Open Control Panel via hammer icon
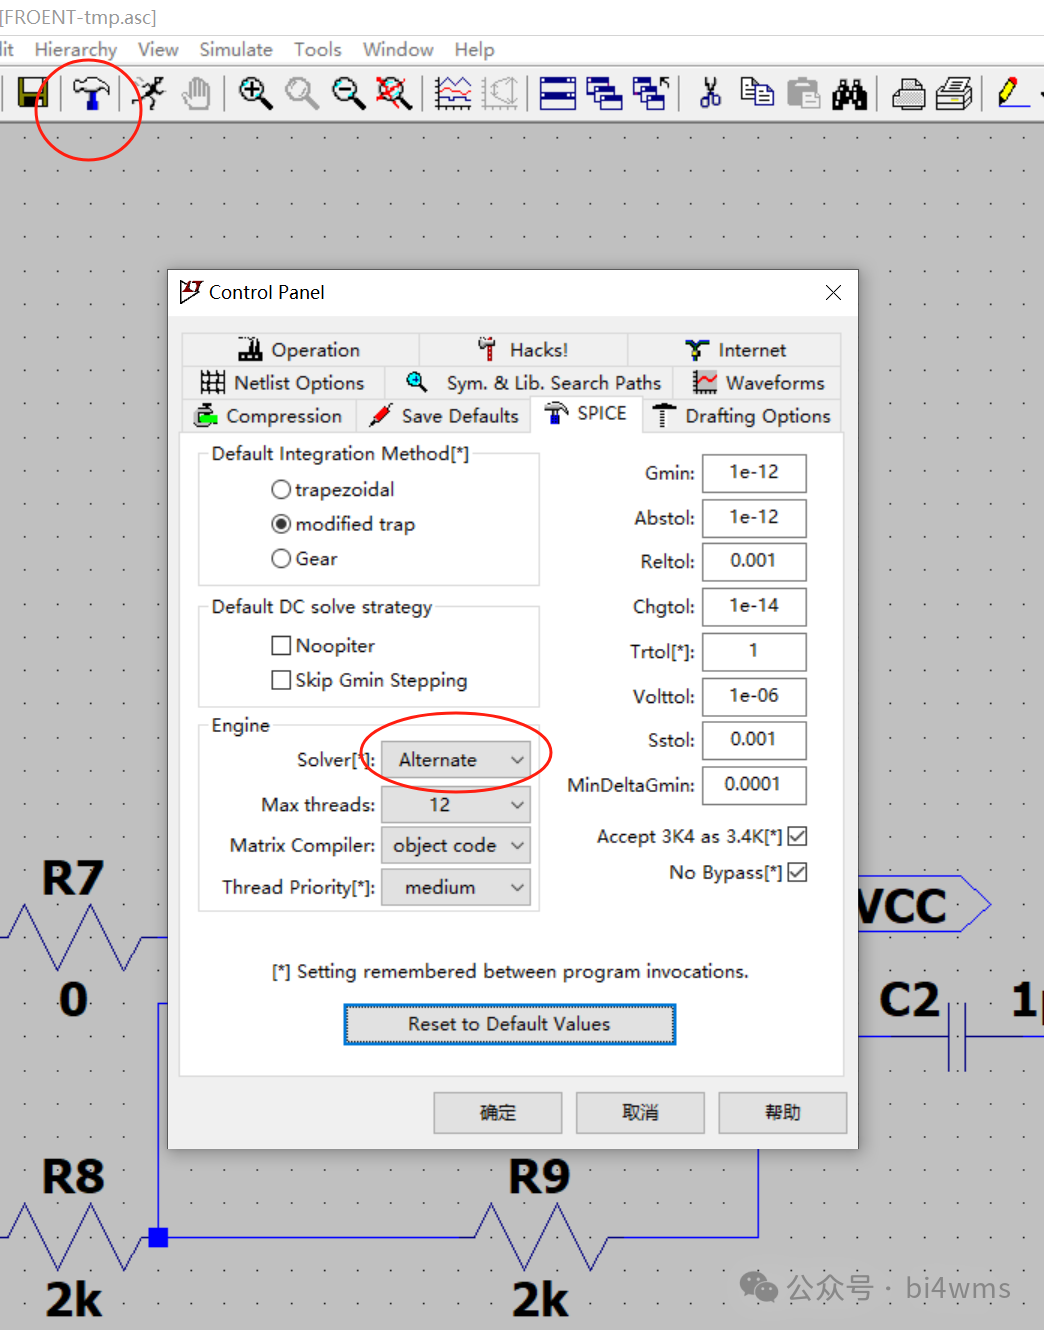Screen dimensions: 1044x1330 click(91, 93)
